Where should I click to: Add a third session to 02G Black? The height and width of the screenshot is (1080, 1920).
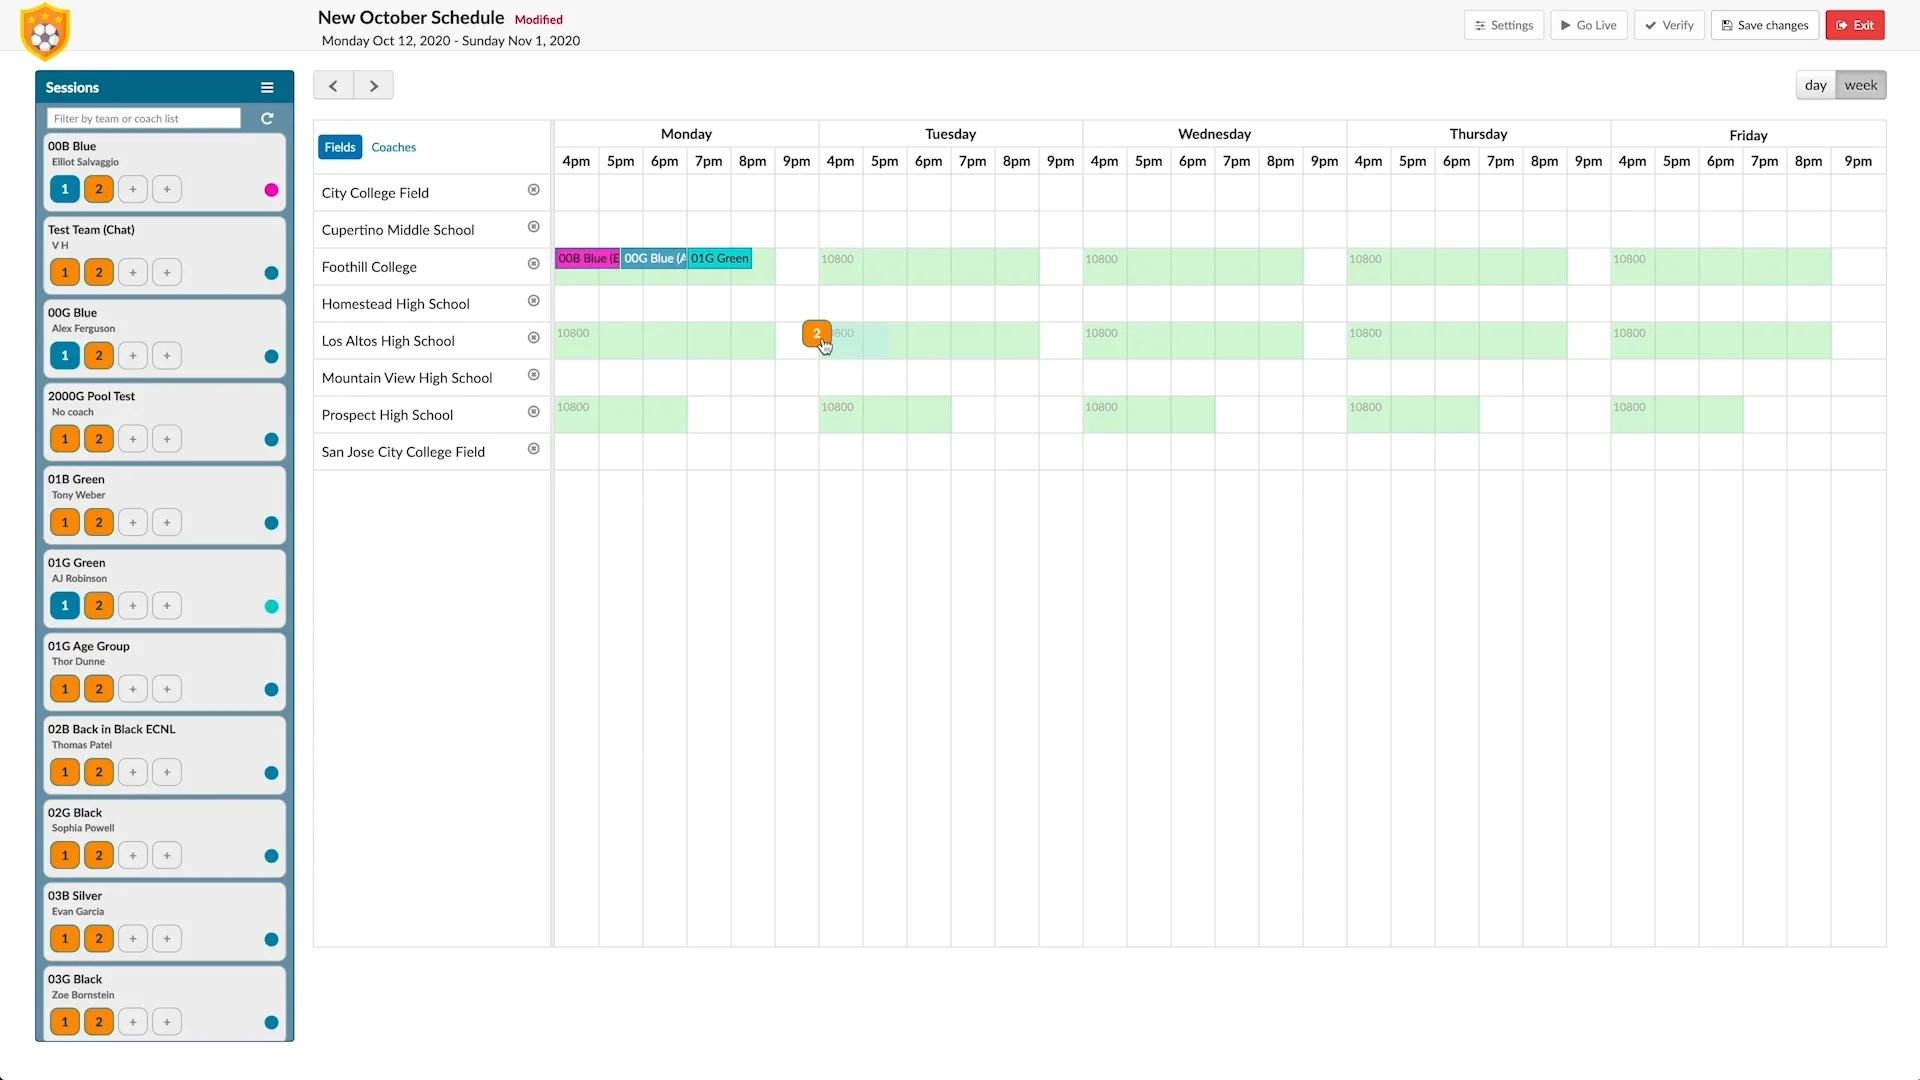coord(133,855)
